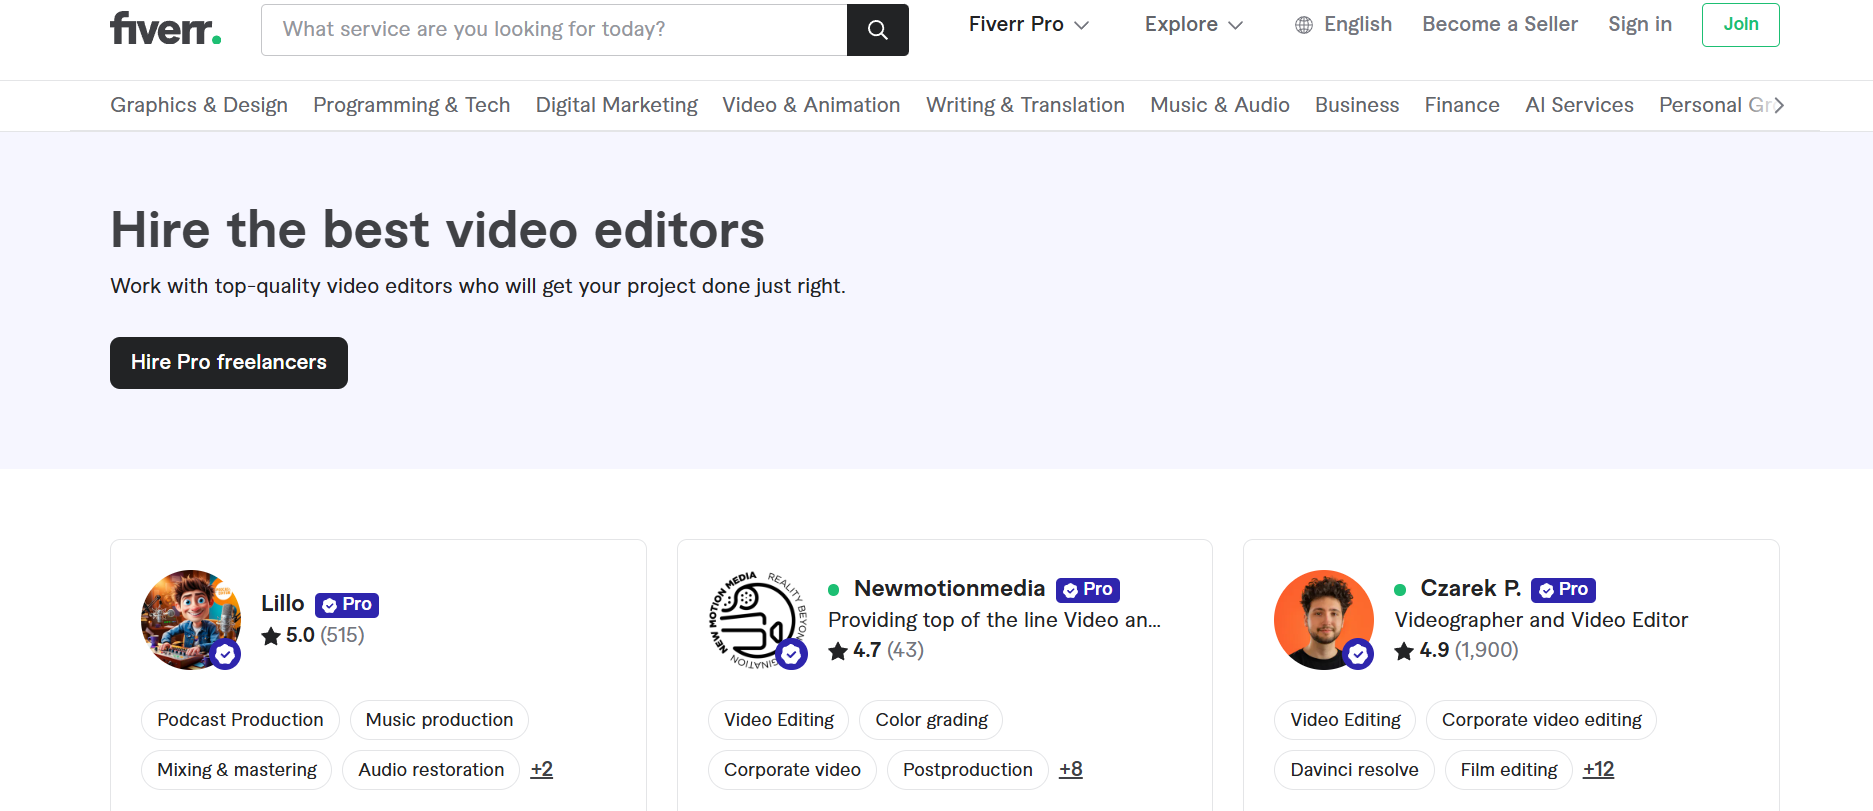Image resolution: width=1873 pixels, height=811 pixels.
Task: Open Programming & Tech category
Action: point(412,105)
